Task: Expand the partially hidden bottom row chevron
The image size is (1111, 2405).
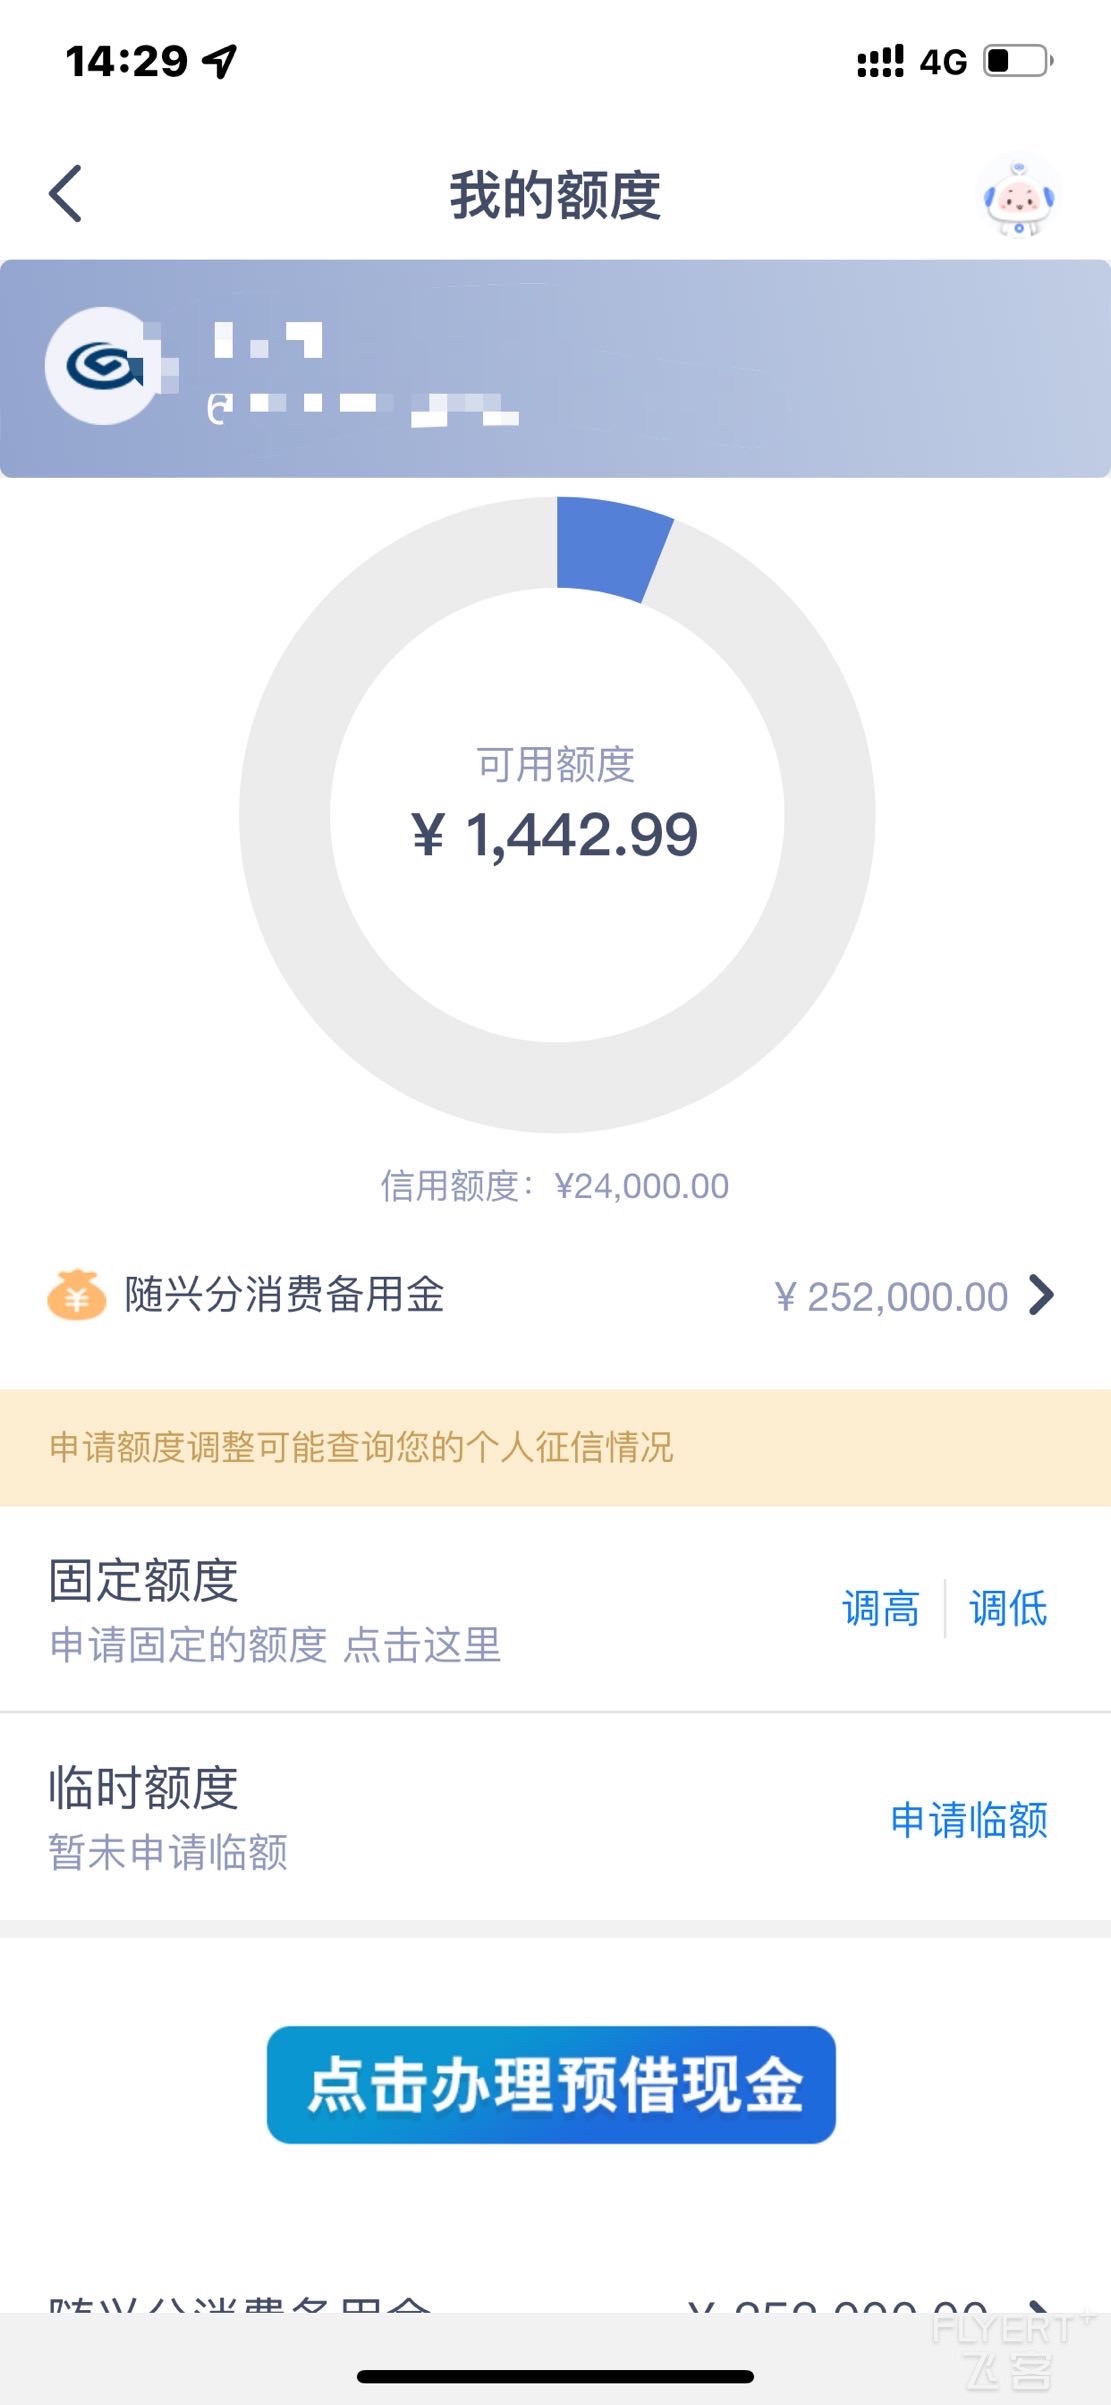Action: click(1040, 2303)
